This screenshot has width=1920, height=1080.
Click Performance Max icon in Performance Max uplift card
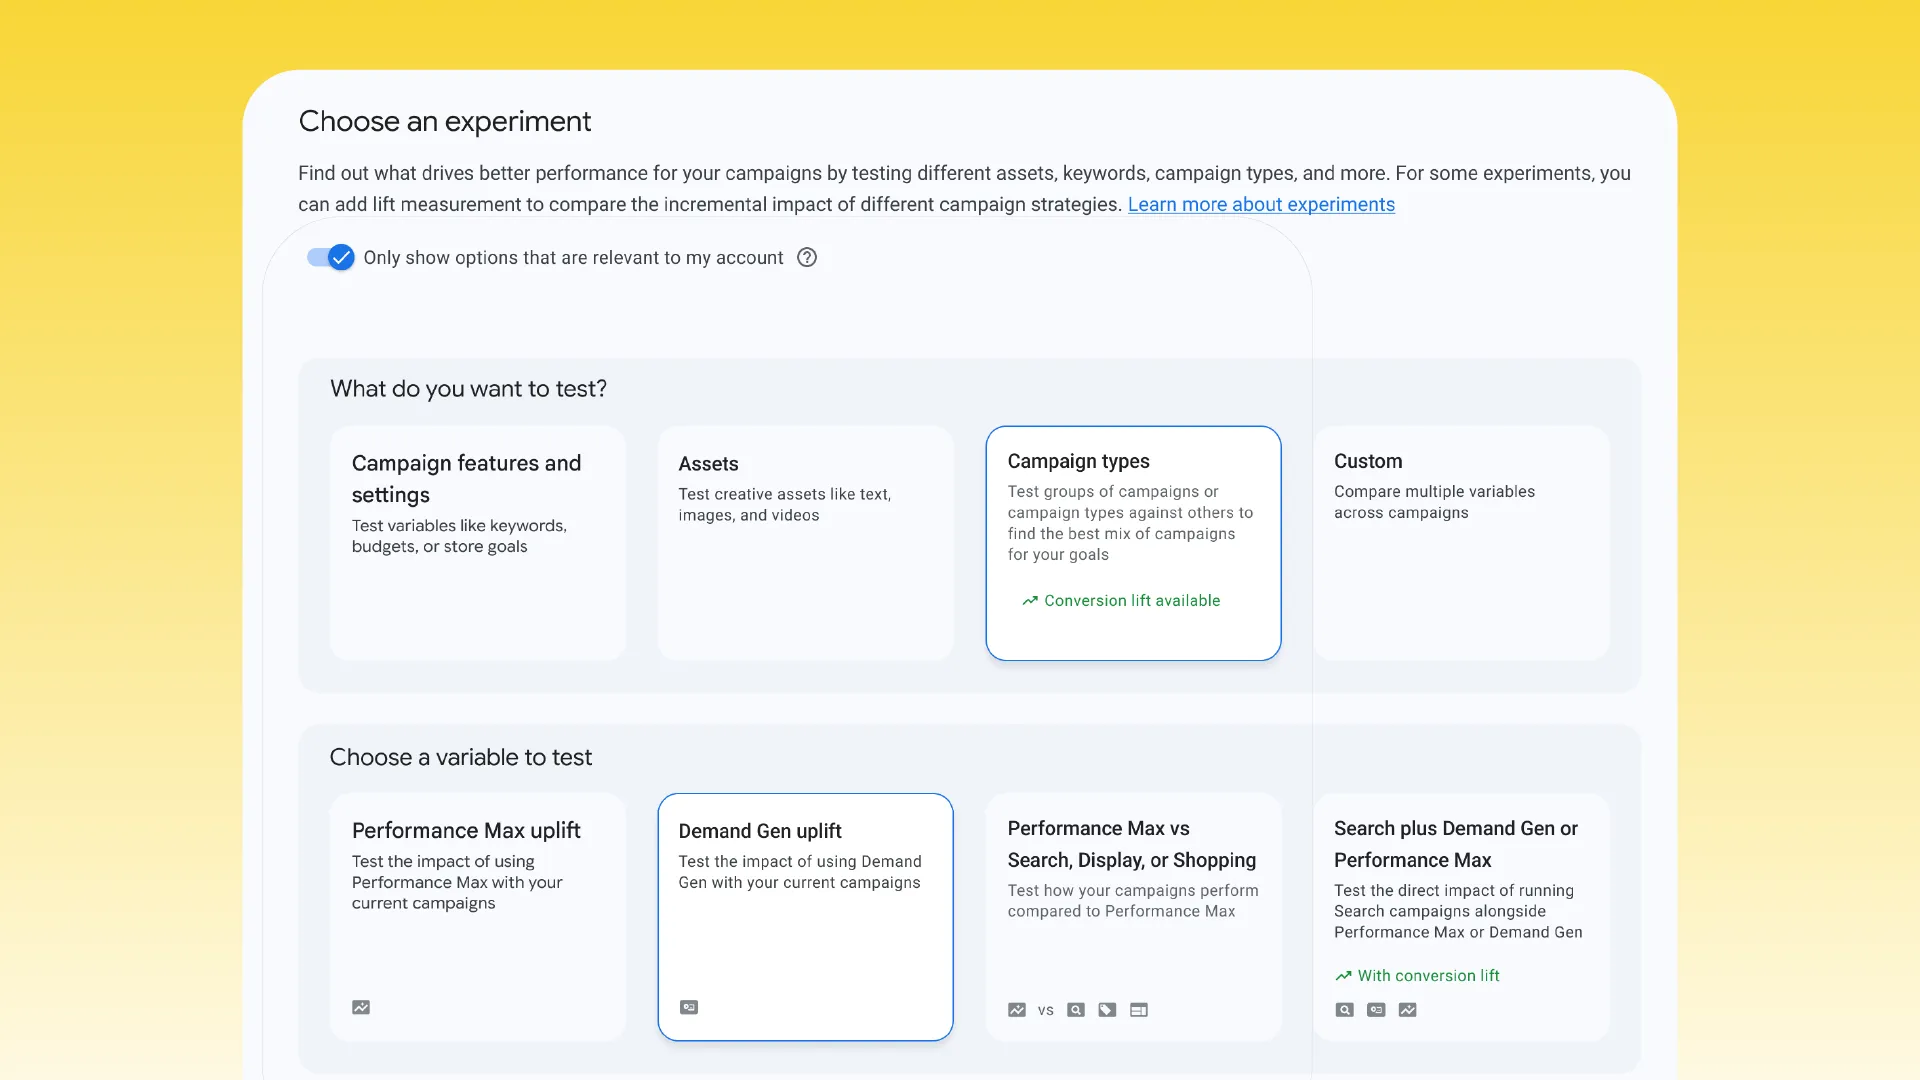tap(361, 1007)
